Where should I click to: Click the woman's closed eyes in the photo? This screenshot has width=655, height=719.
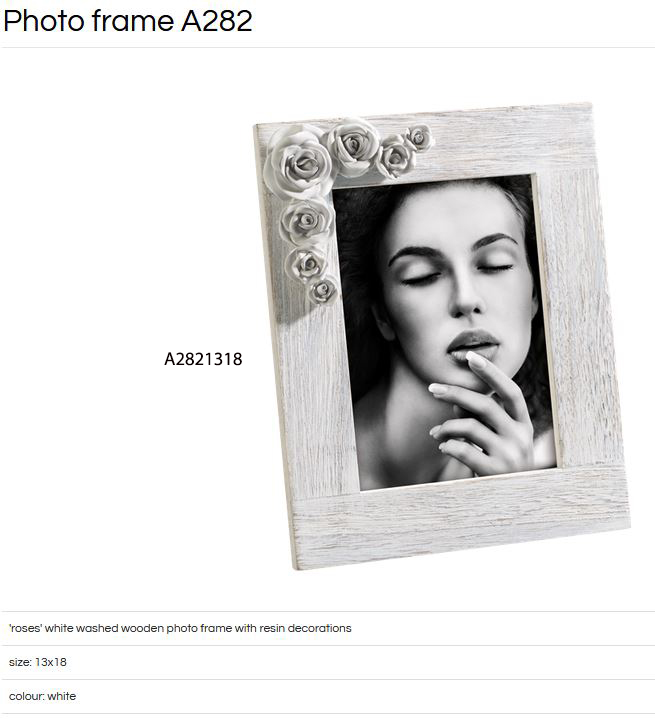click(x=456, y=273)
